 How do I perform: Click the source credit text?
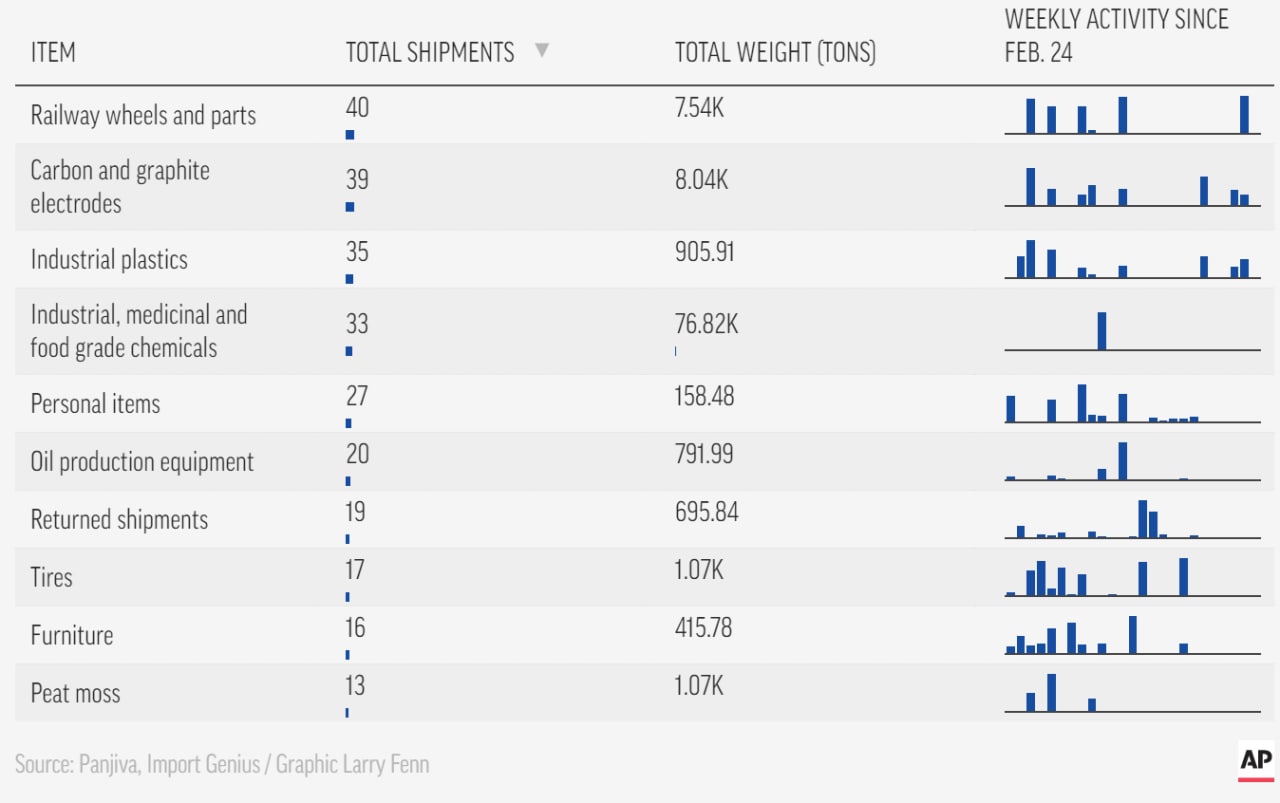point(222,765)
